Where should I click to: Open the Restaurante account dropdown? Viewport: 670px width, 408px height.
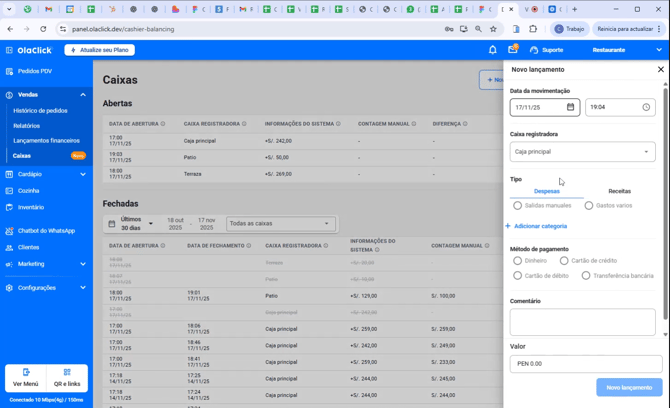[x=627, y=50]
